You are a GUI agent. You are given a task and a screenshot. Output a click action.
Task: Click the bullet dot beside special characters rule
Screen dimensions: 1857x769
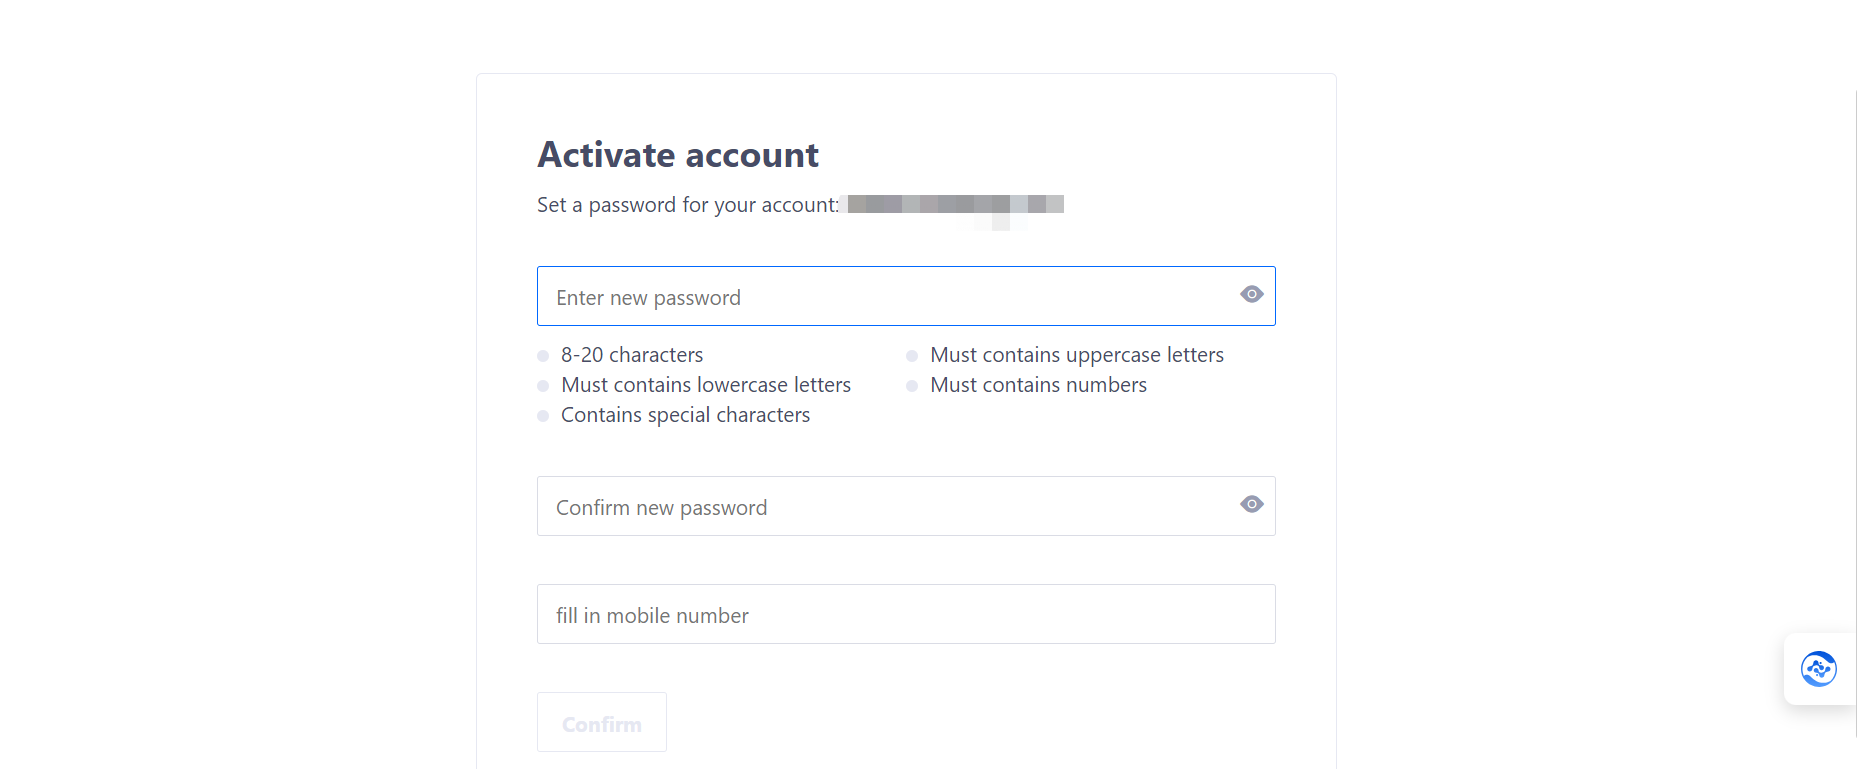coord(543,416)
